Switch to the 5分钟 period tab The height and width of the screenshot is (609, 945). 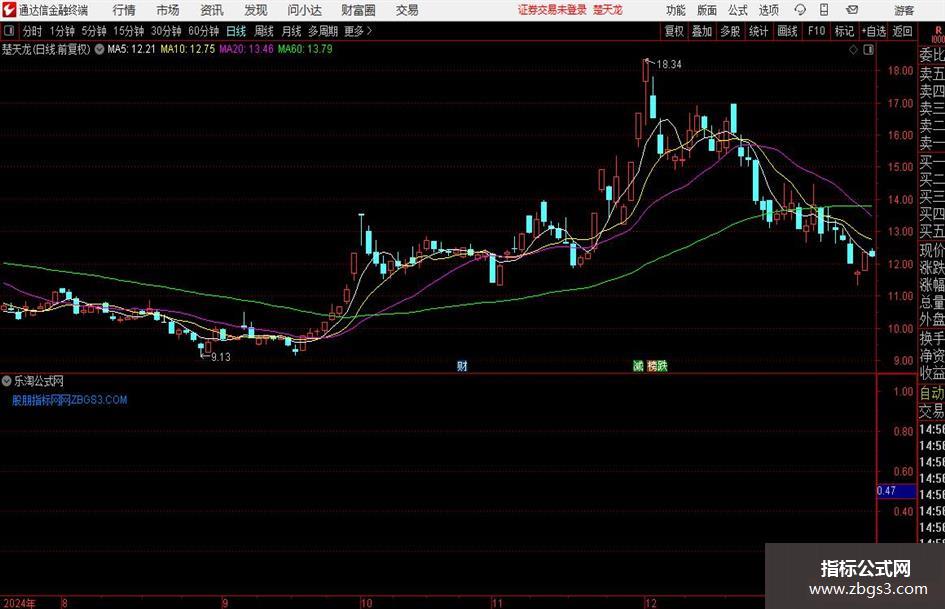click(x=94, y=31)
